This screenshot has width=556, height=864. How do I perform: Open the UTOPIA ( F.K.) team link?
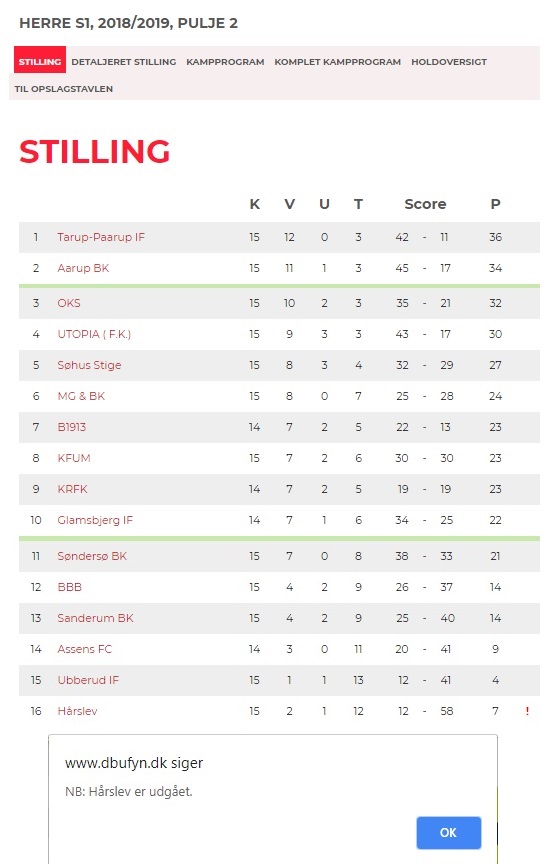click(94, 334)
